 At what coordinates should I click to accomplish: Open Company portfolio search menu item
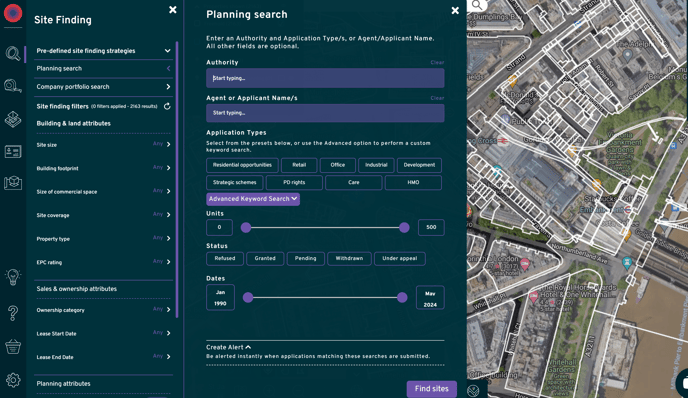104,87
